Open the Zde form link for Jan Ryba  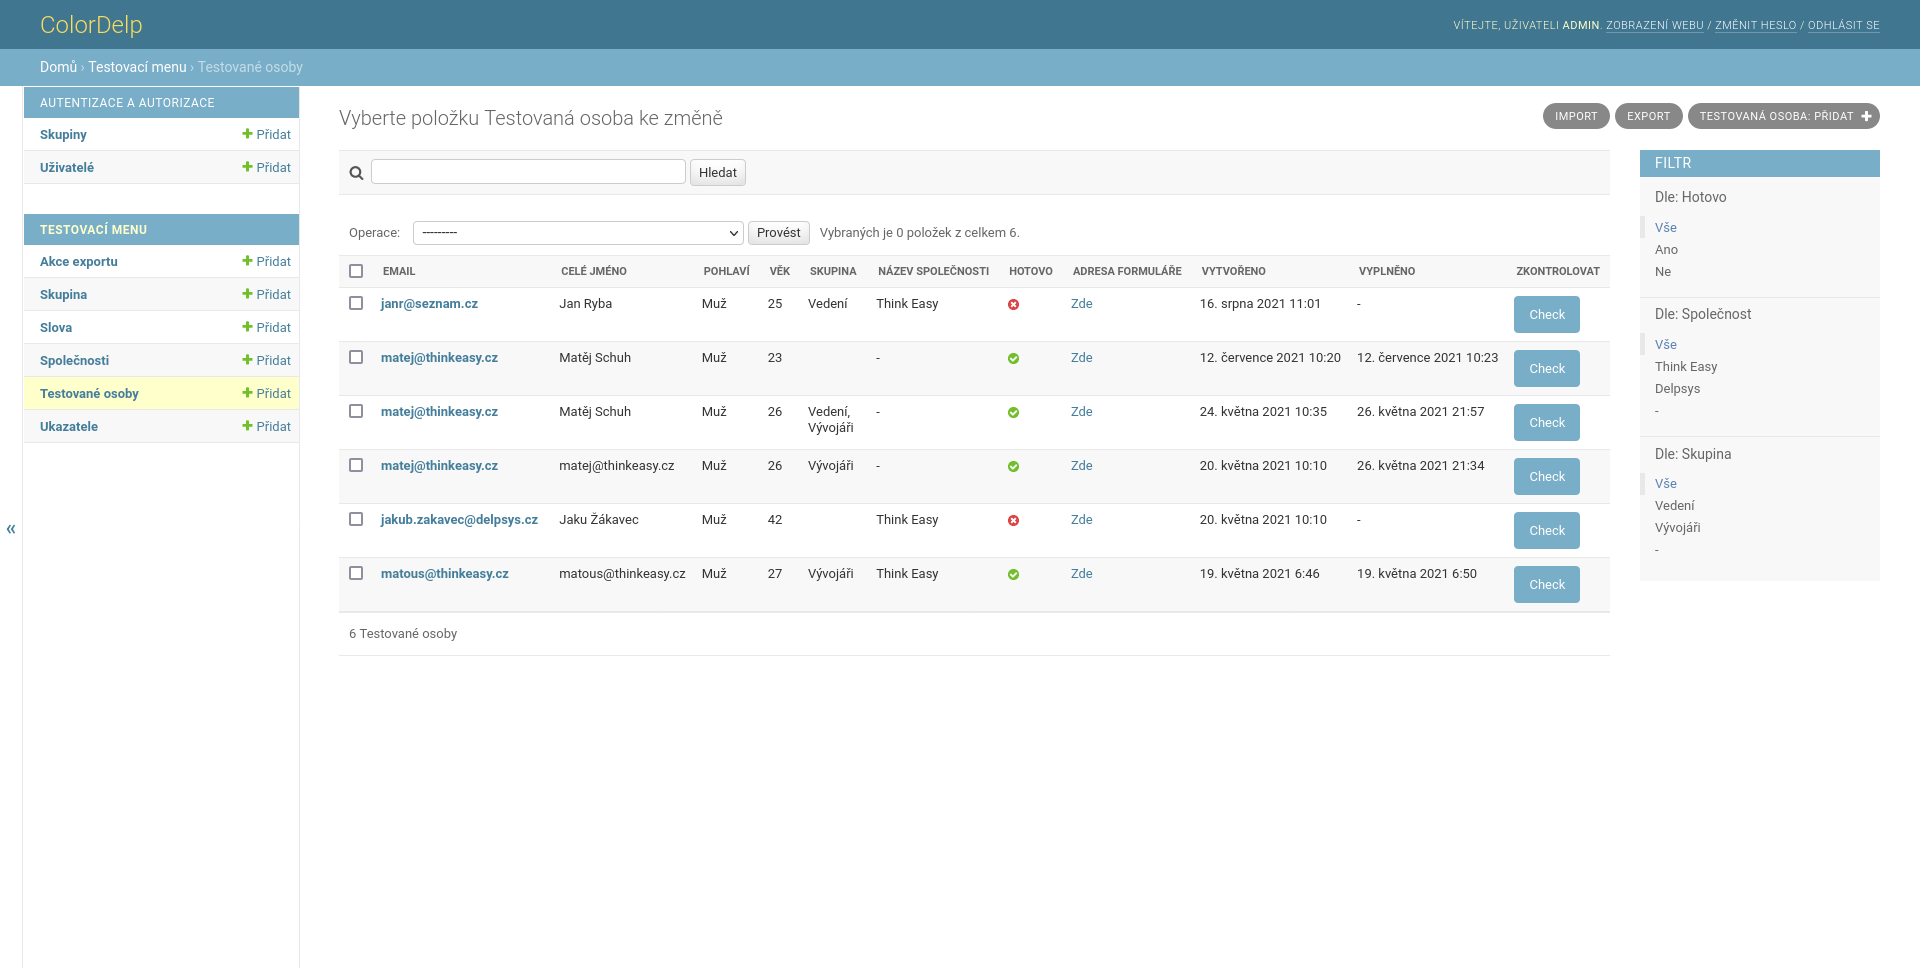point(1081,304)
